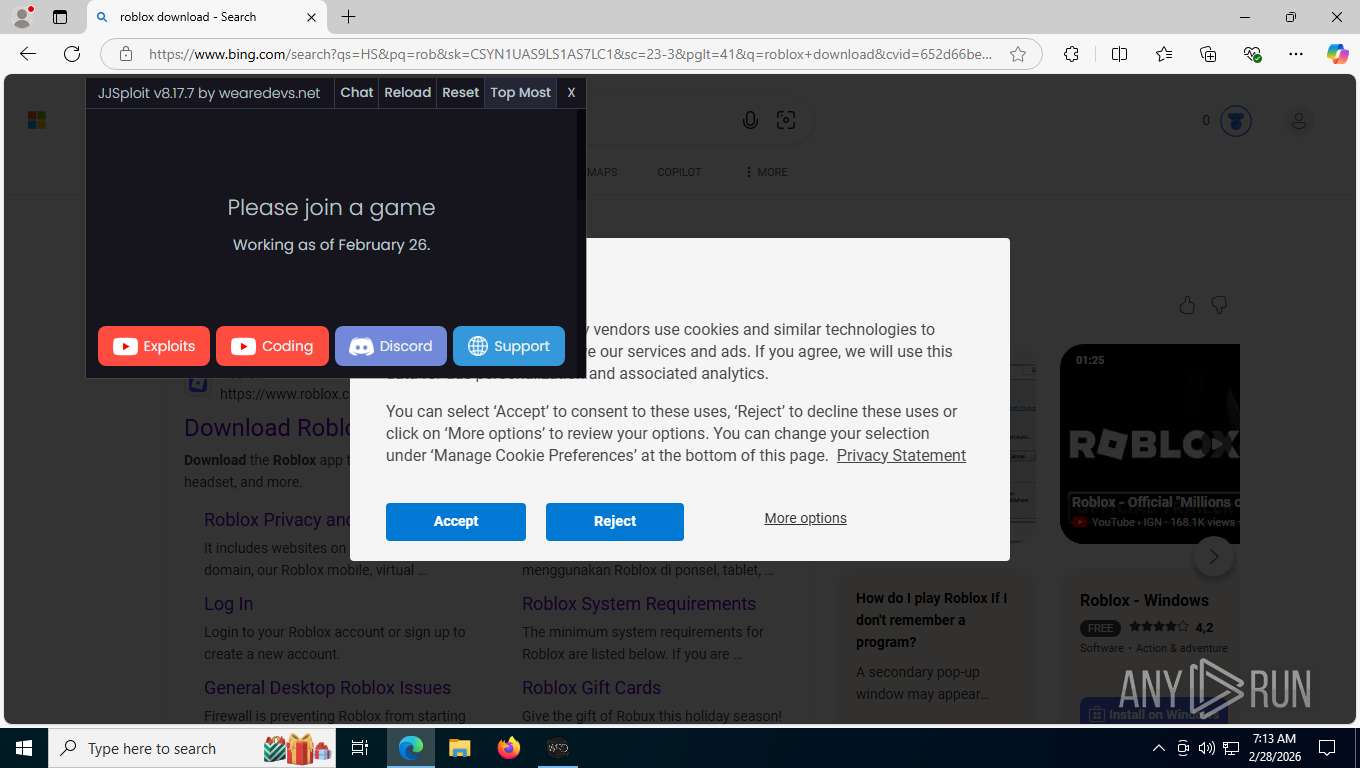The width and height of the screenshot is (1360, 768).
Task: Open the Discord button in JJSploit
Action: pos(391,346)
